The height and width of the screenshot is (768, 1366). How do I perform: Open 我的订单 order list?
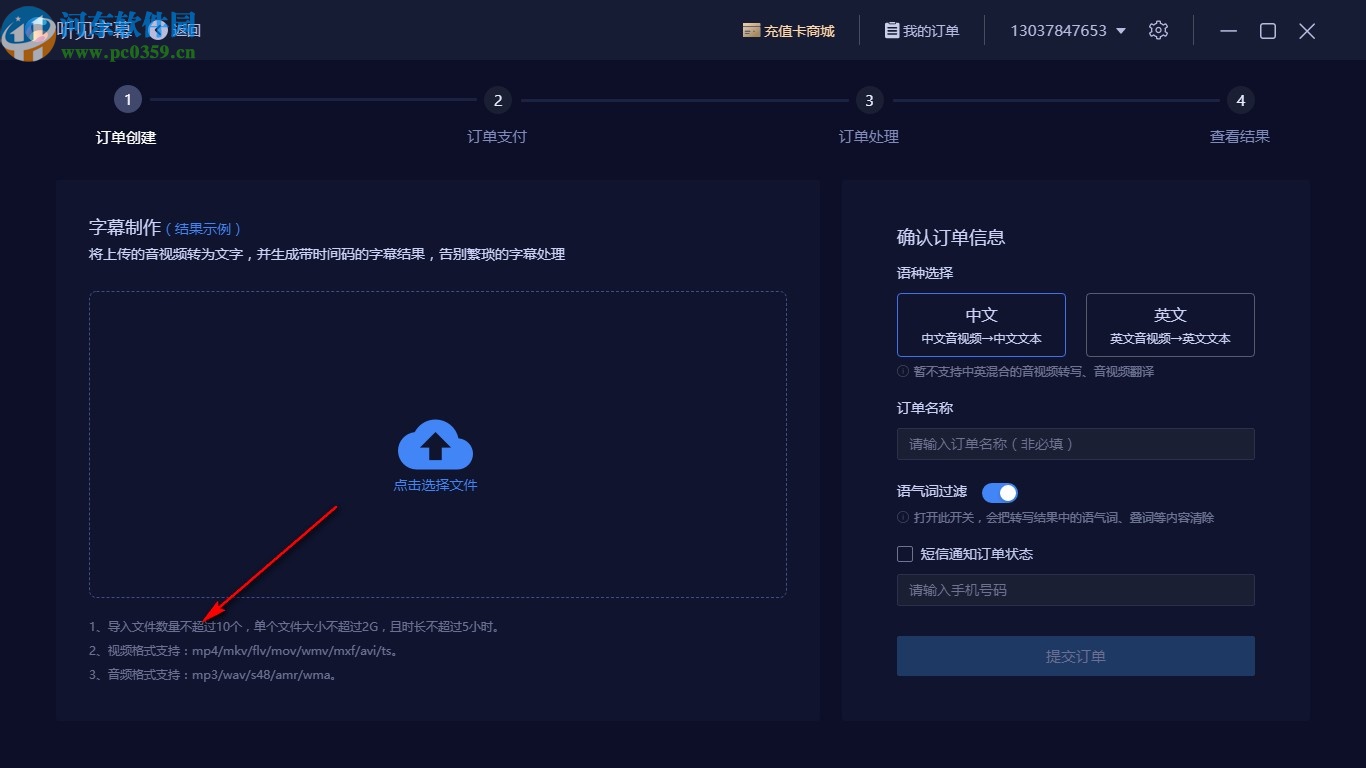tap(921, 31)
